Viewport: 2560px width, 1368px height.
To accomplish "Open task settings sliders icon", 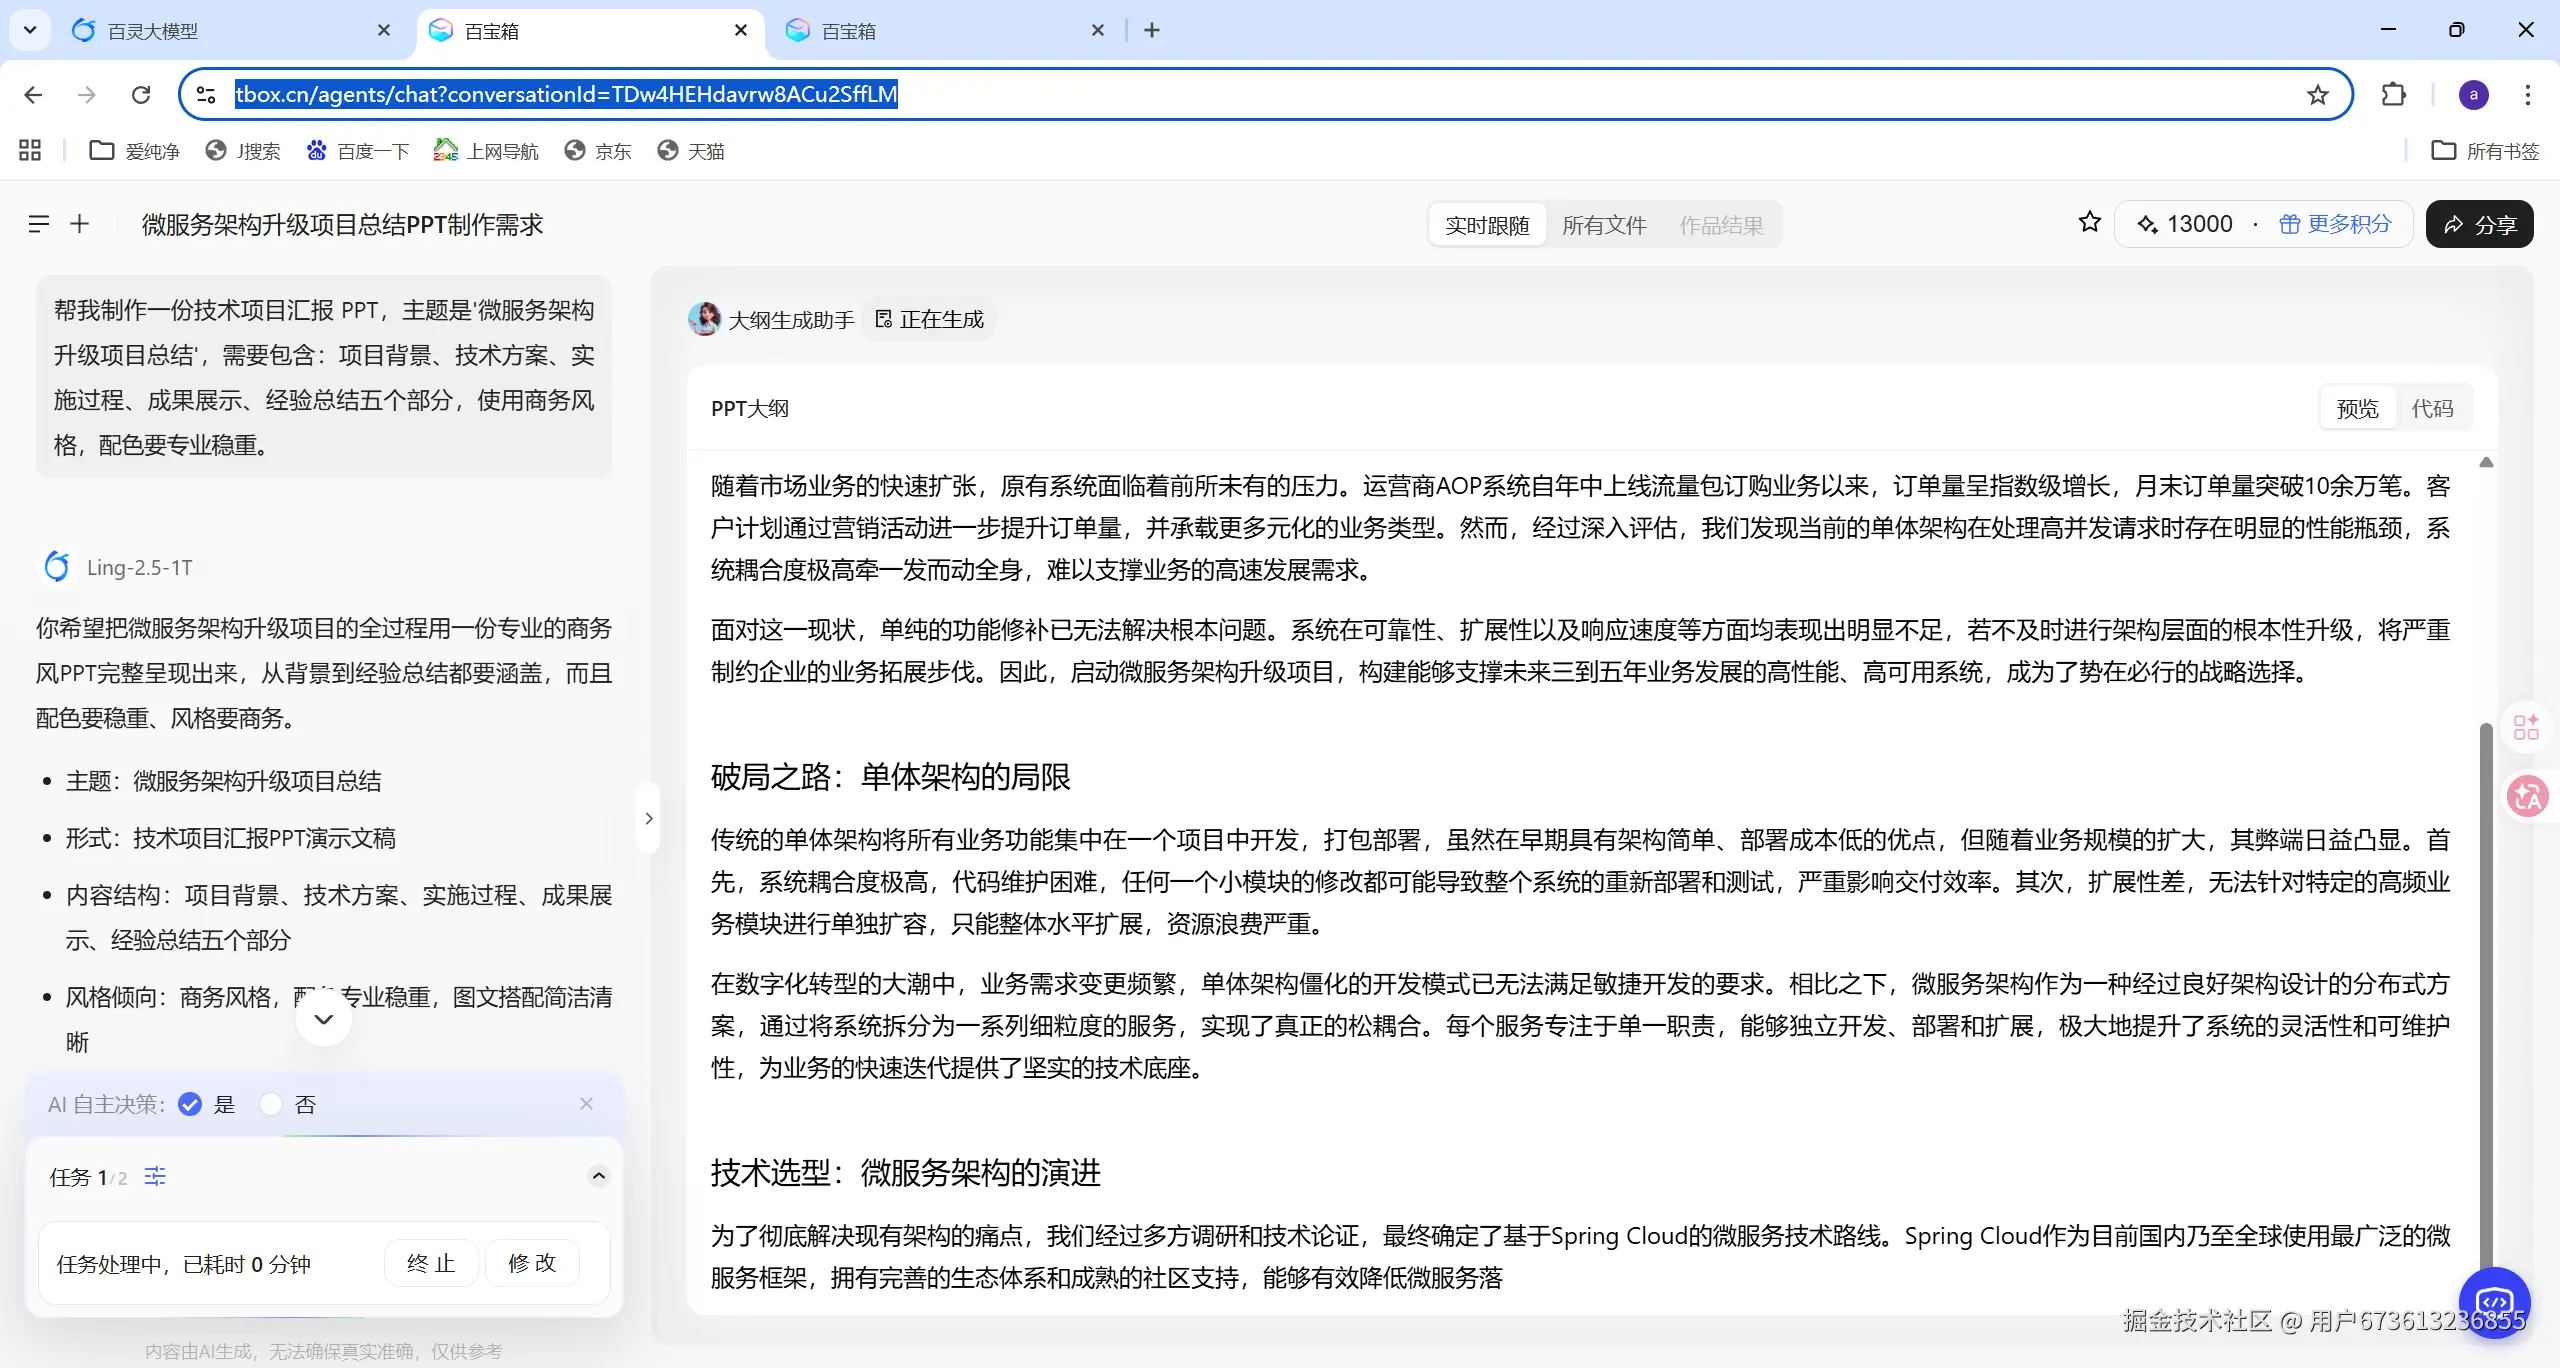I will (155, 1176).
